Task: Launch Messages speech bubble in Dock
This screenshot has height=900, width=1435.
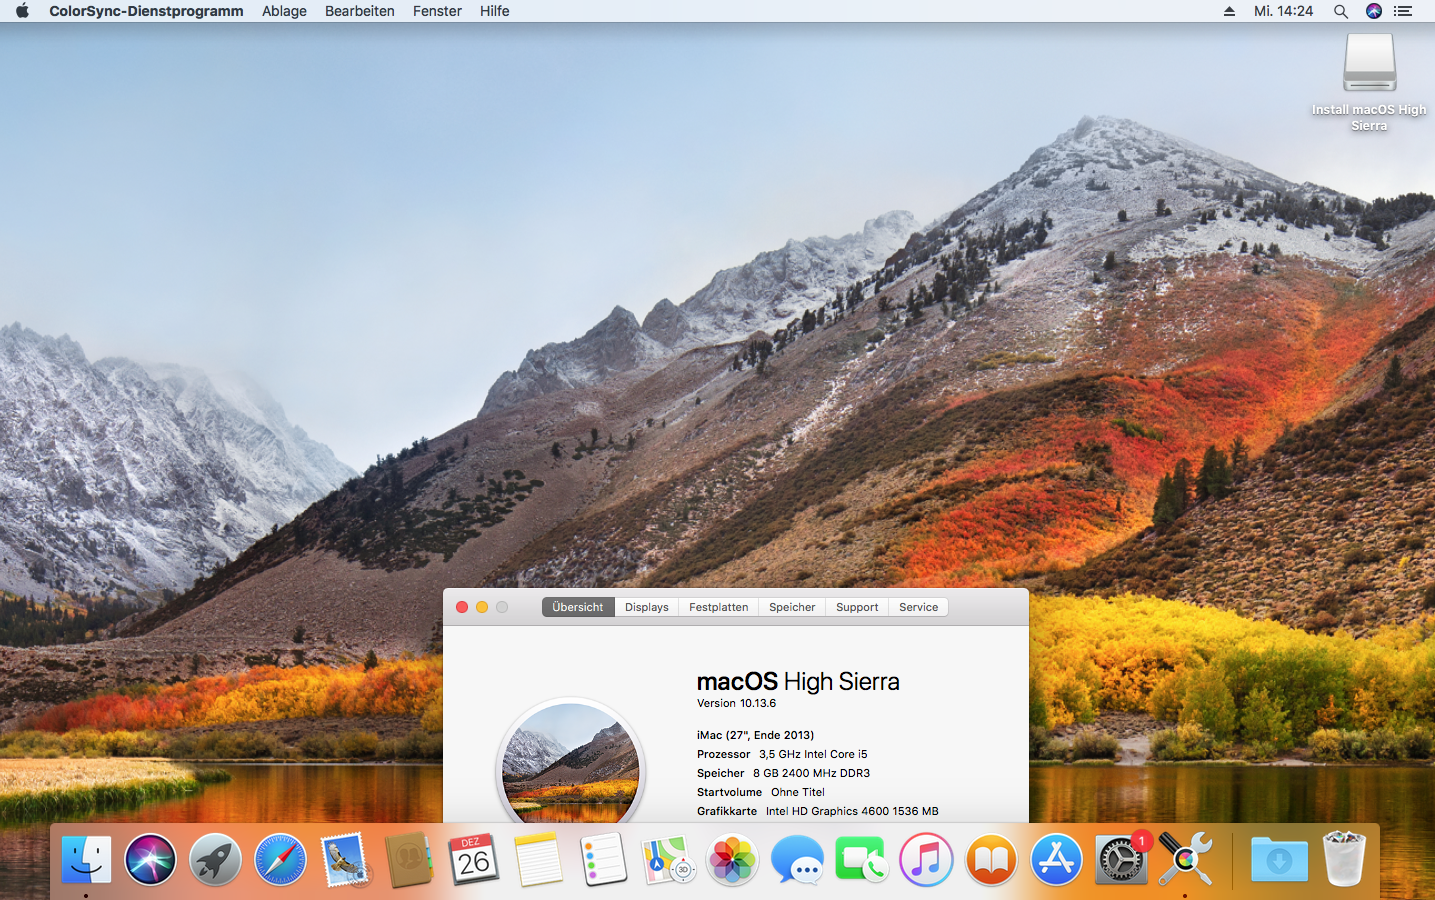Action: pyautogui.click(x=797, y=860)
